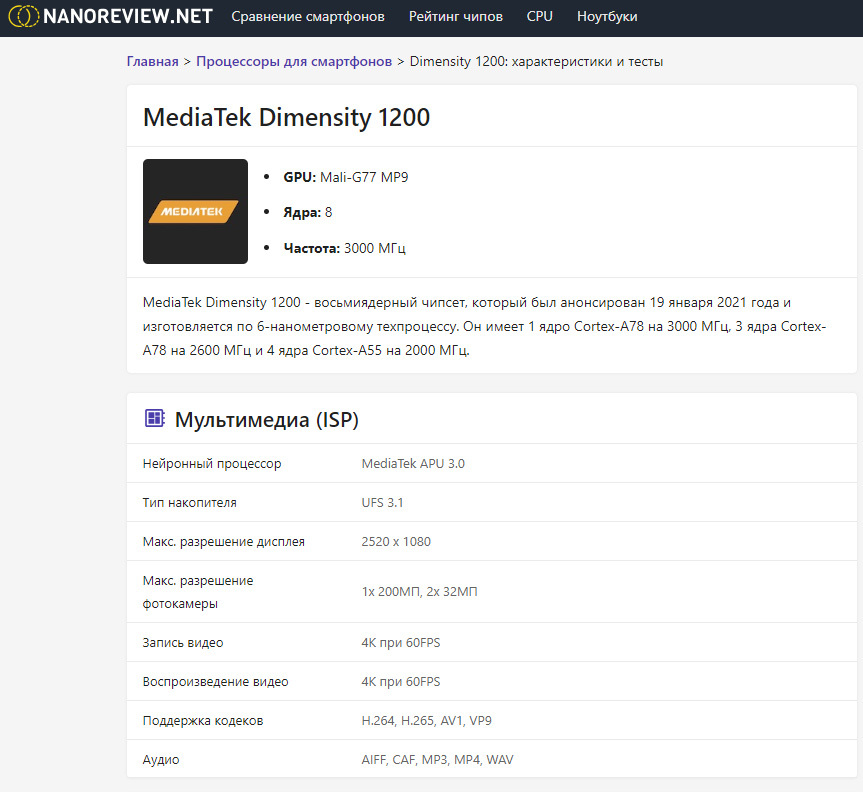
Task: Click the description paragraph about the chipset
Action: coord(484,326)
